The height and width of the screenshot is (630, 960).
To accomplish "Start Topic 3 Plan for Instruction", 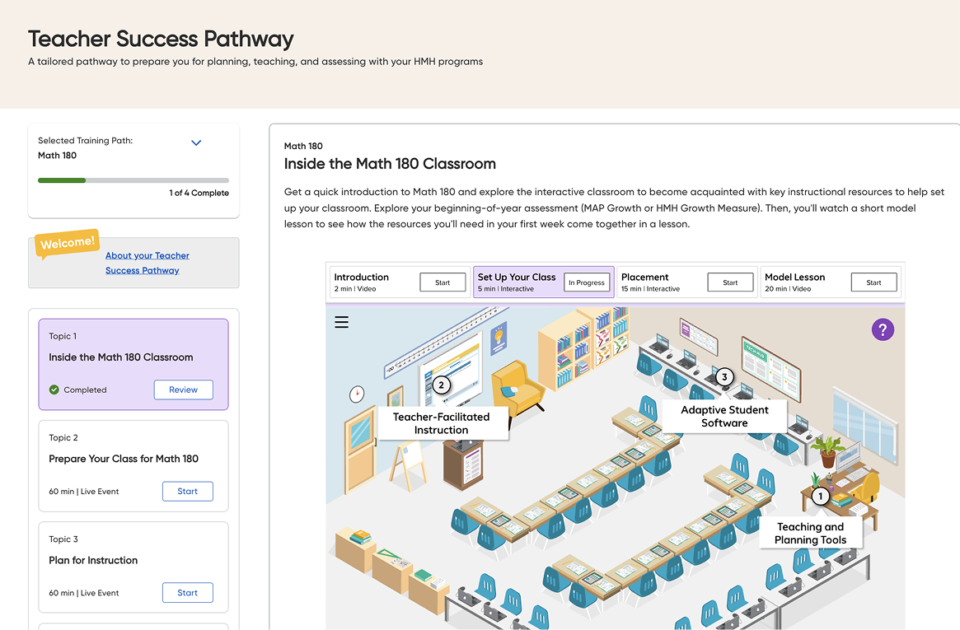I will (187, 593).
